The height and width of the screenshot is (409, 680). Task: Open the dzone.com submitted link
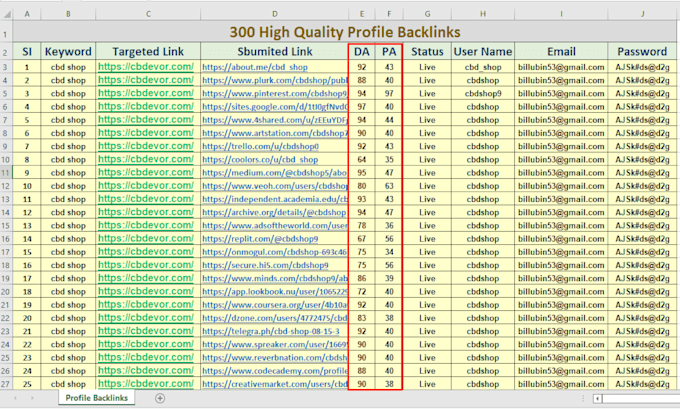[275, 318]
